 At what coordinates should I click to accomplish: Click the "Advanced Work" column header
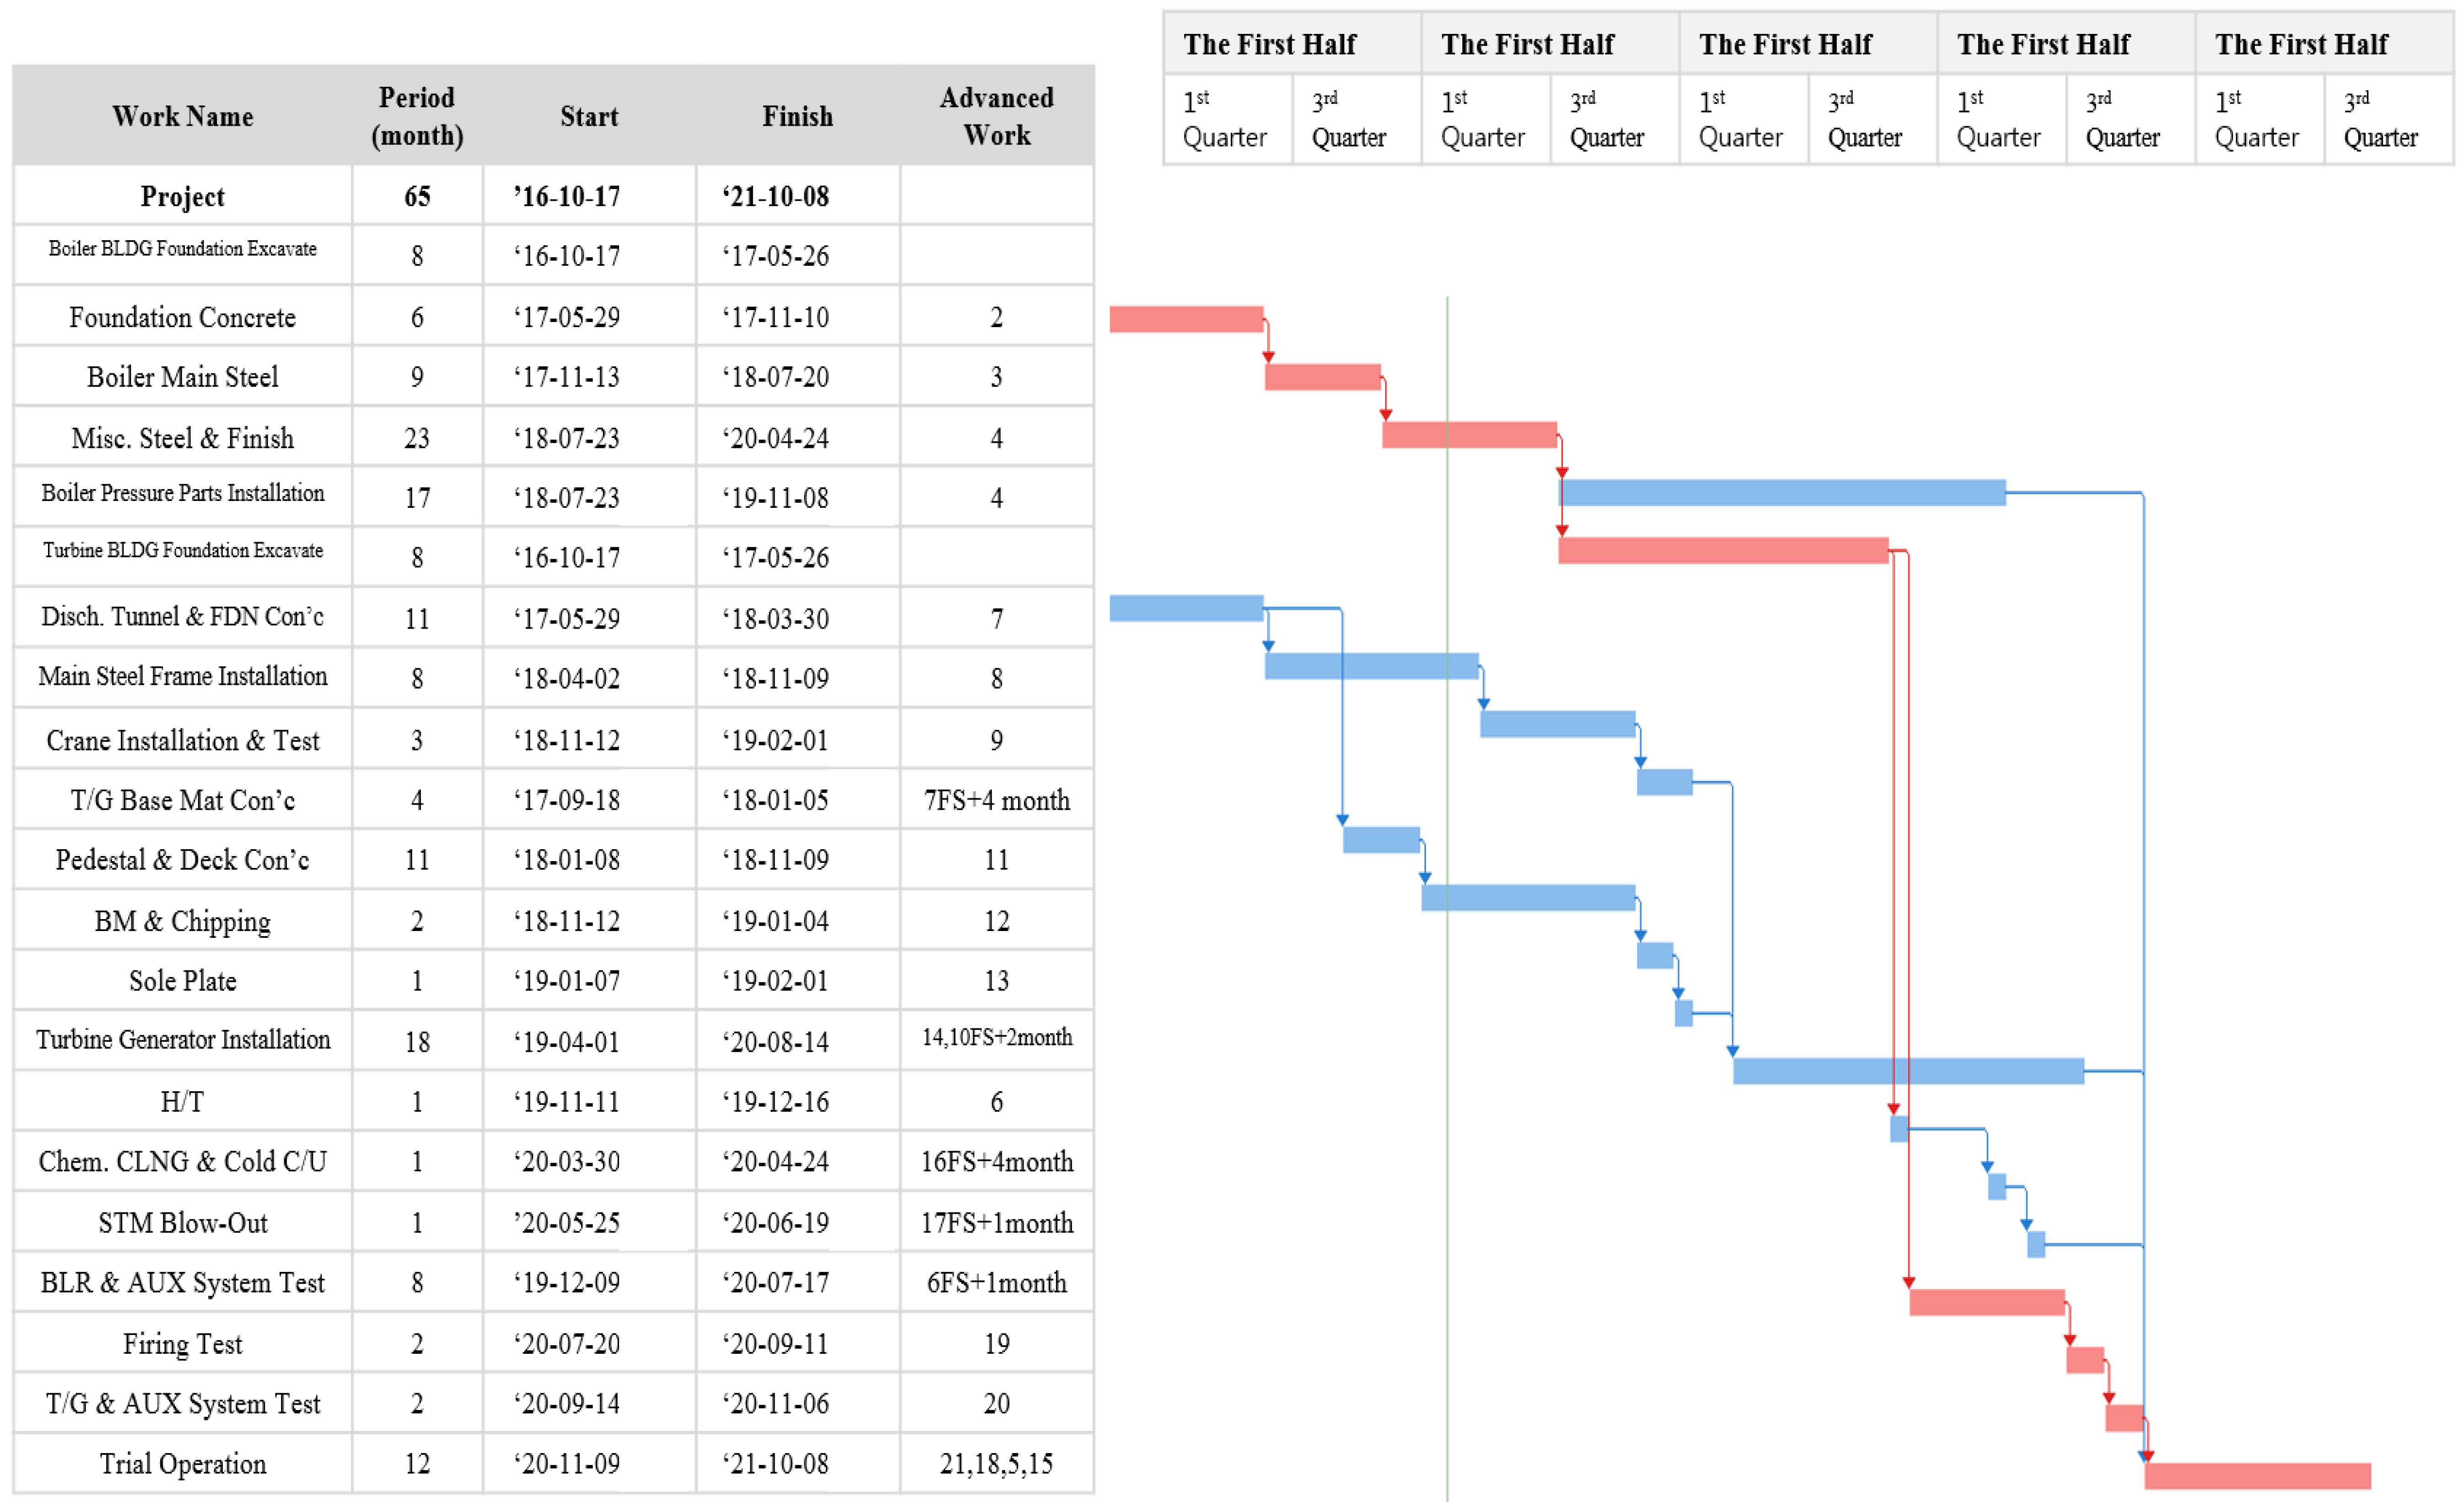(x=996, y=116)
